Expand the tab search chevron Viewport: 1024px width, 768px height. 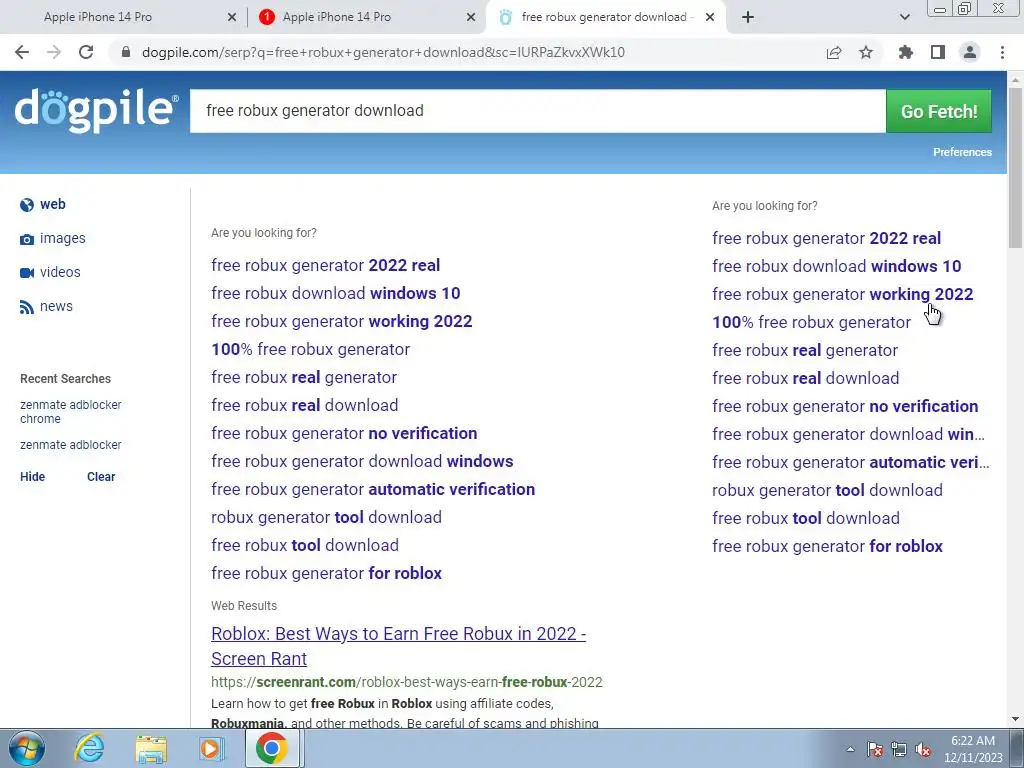[904, 17]
